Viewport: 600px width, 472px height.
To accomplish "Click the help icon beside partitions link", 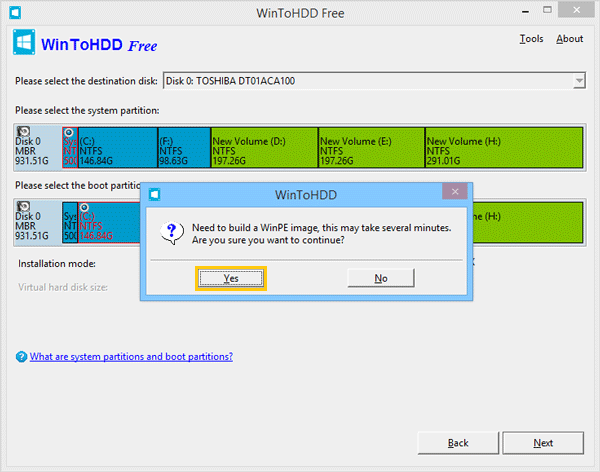I will 20,357.
